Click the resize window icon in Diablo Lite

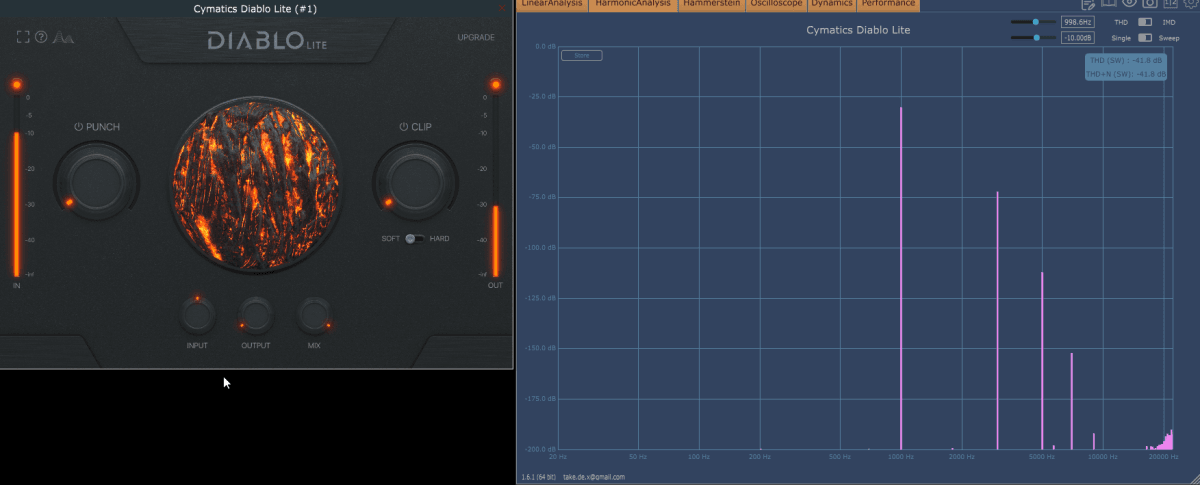click(x=23, y=38)
